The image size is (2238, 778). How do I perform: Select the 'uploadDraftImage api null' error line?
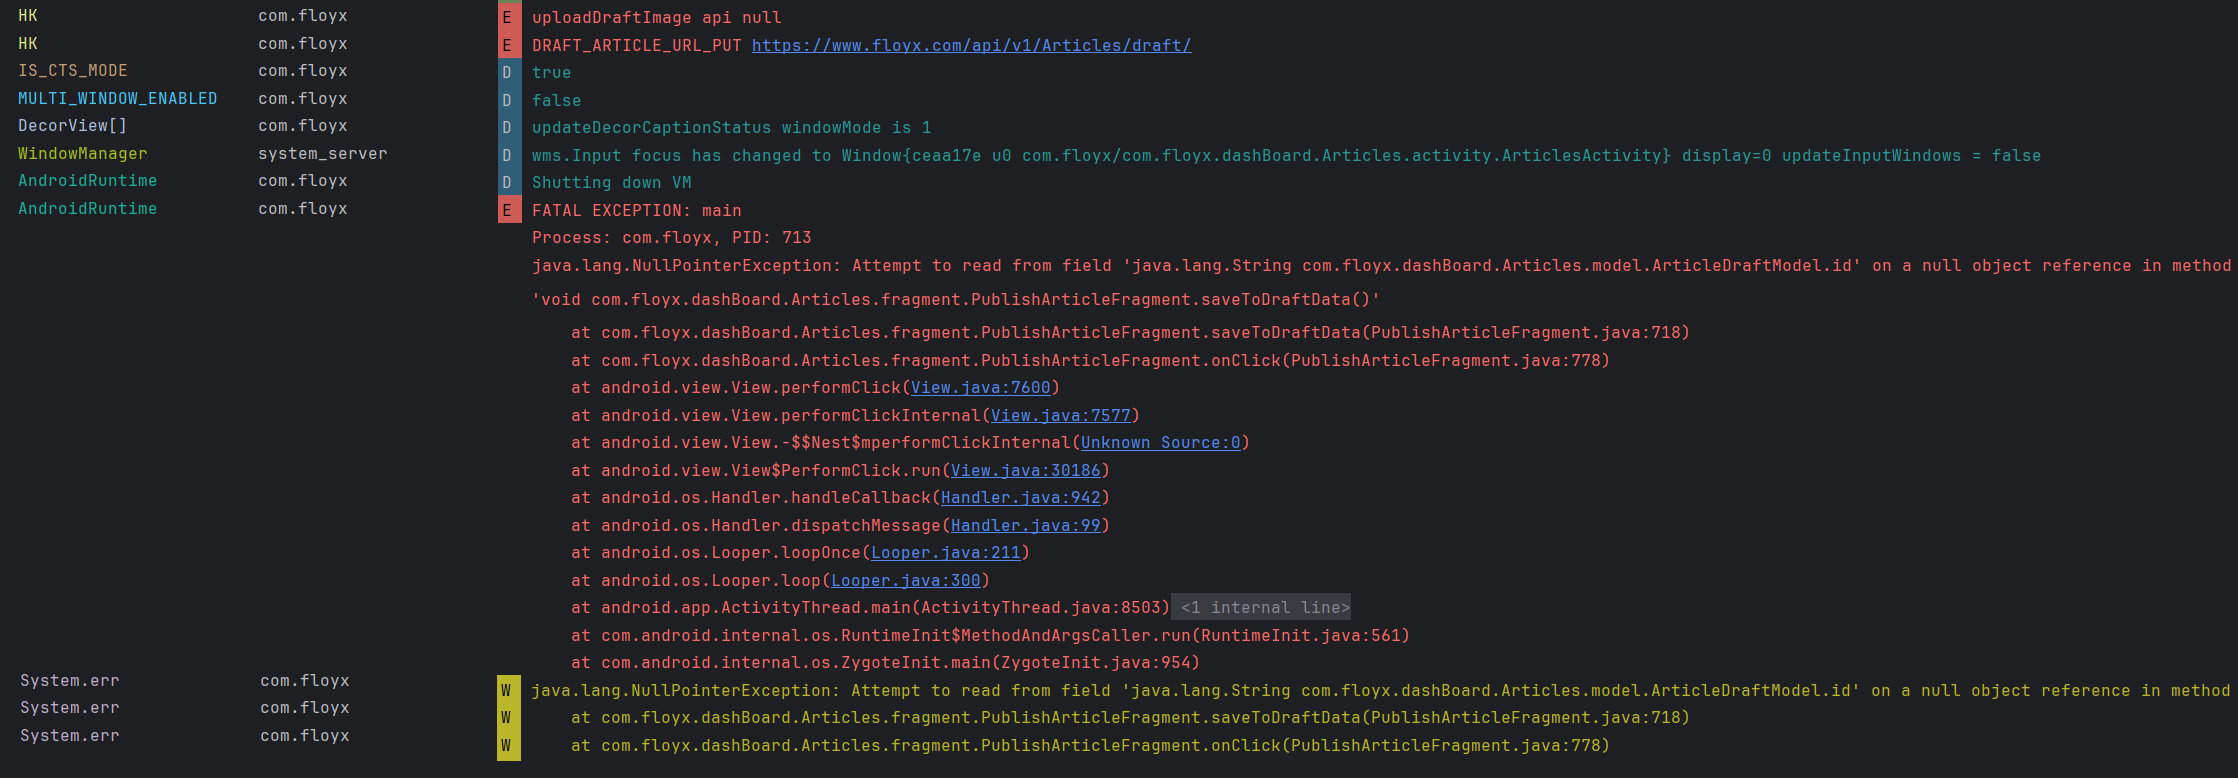(x=656, y=18)
